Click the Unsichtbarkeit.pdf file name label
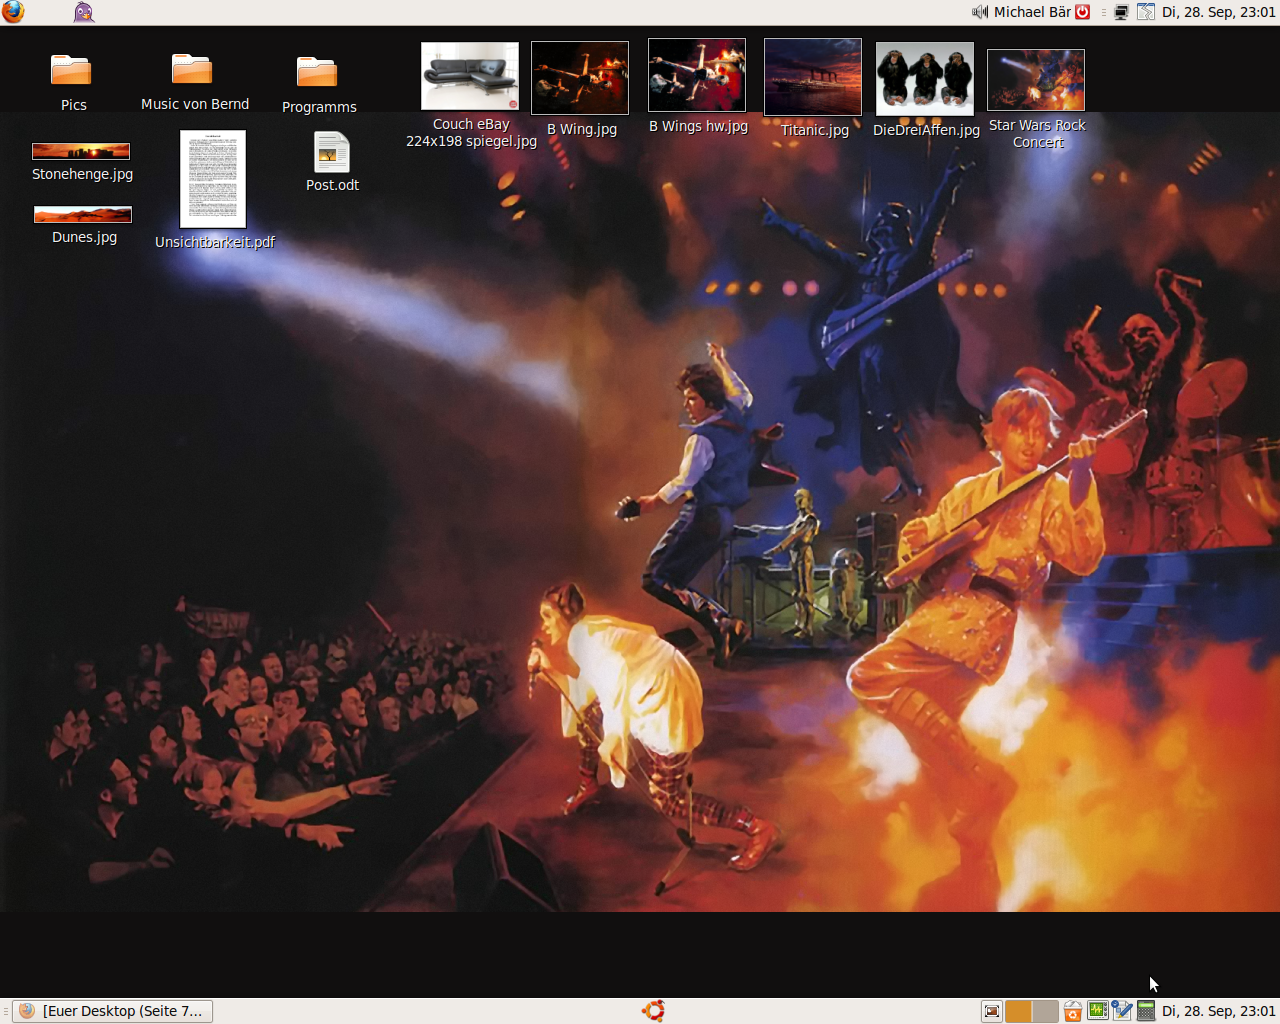This screenshot has height=1024, width=1280. [214, 242]
